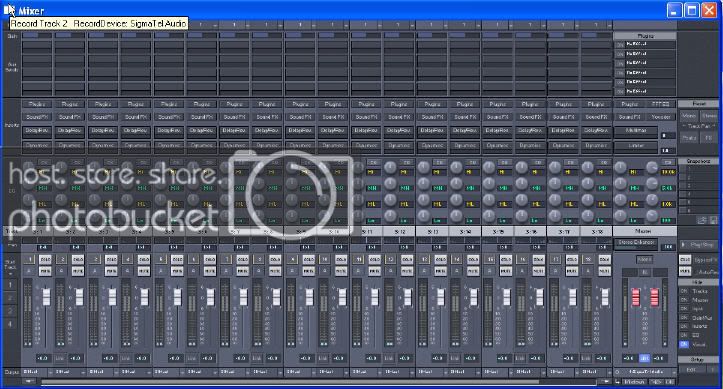Open Sound FX for channel S:3
This screenshot has height=389, width=723.
103,117
